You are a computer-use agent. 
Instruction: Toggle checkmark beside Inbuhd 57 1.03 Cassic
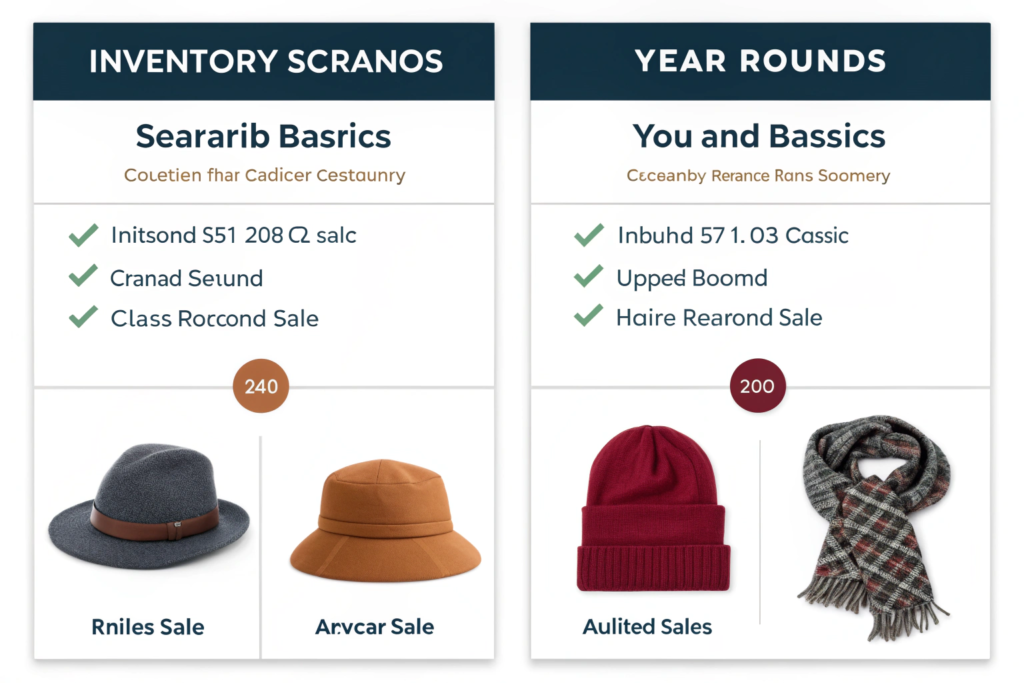click(589, 236)
